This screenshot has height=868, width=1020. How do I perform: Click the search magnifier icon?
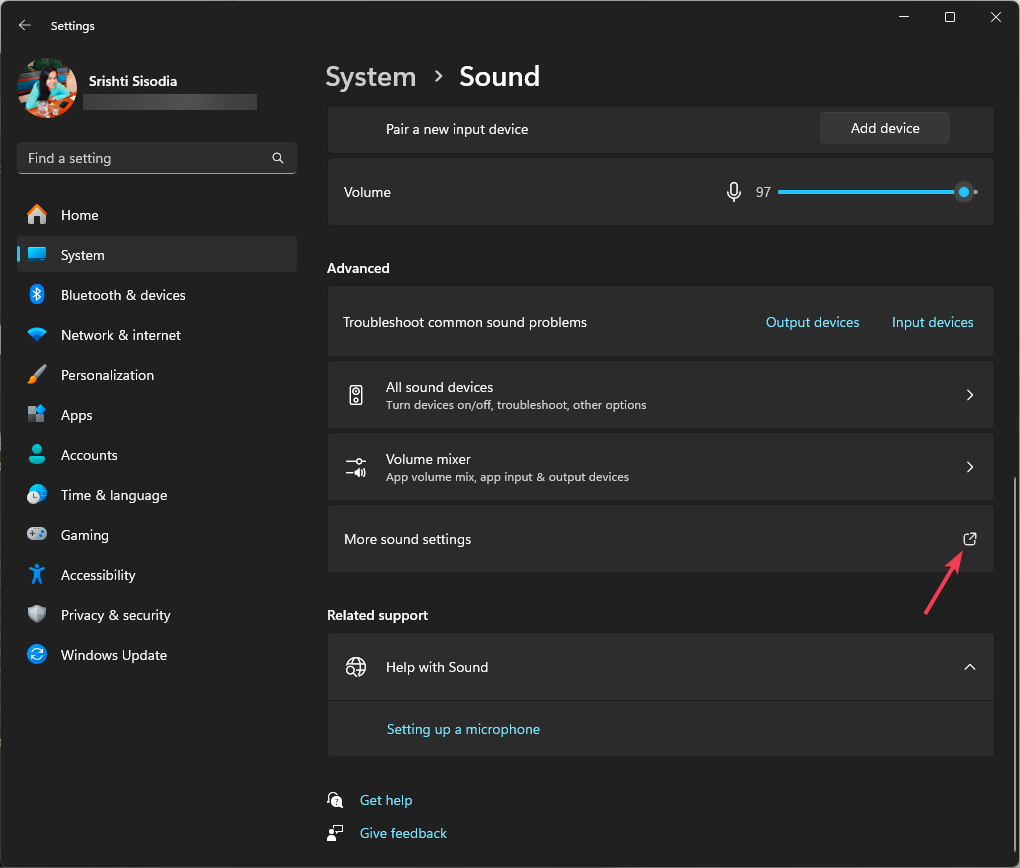coord(278,158)
